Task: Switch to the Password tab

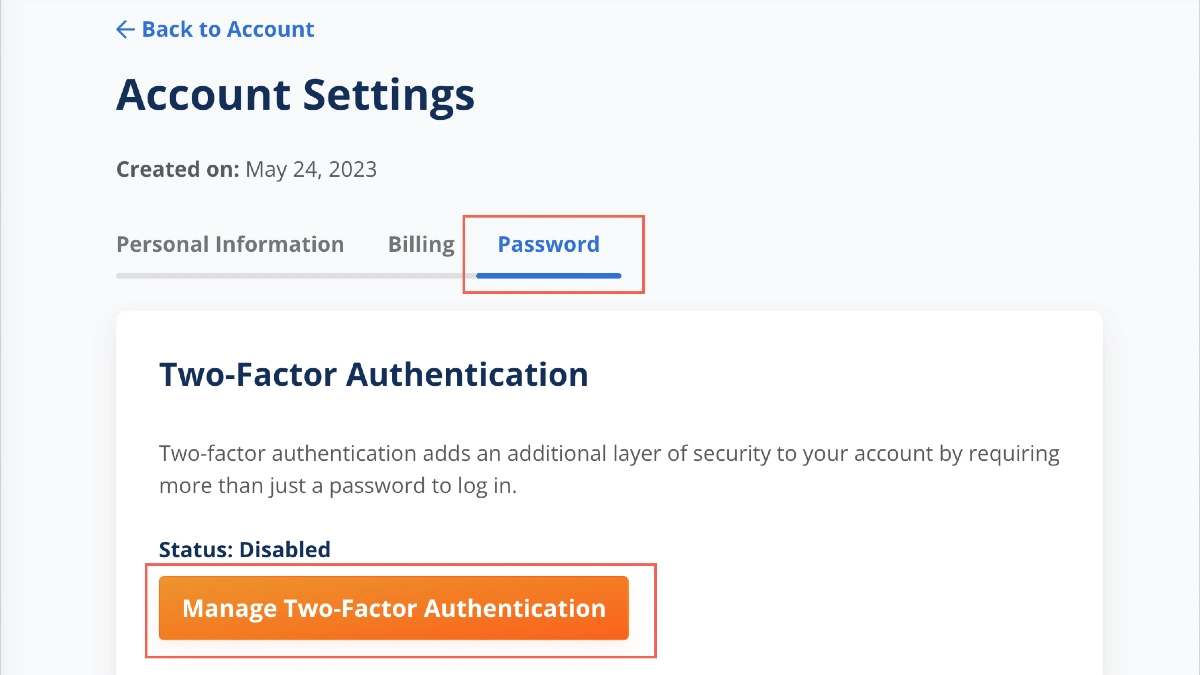Action: [548, 243]
